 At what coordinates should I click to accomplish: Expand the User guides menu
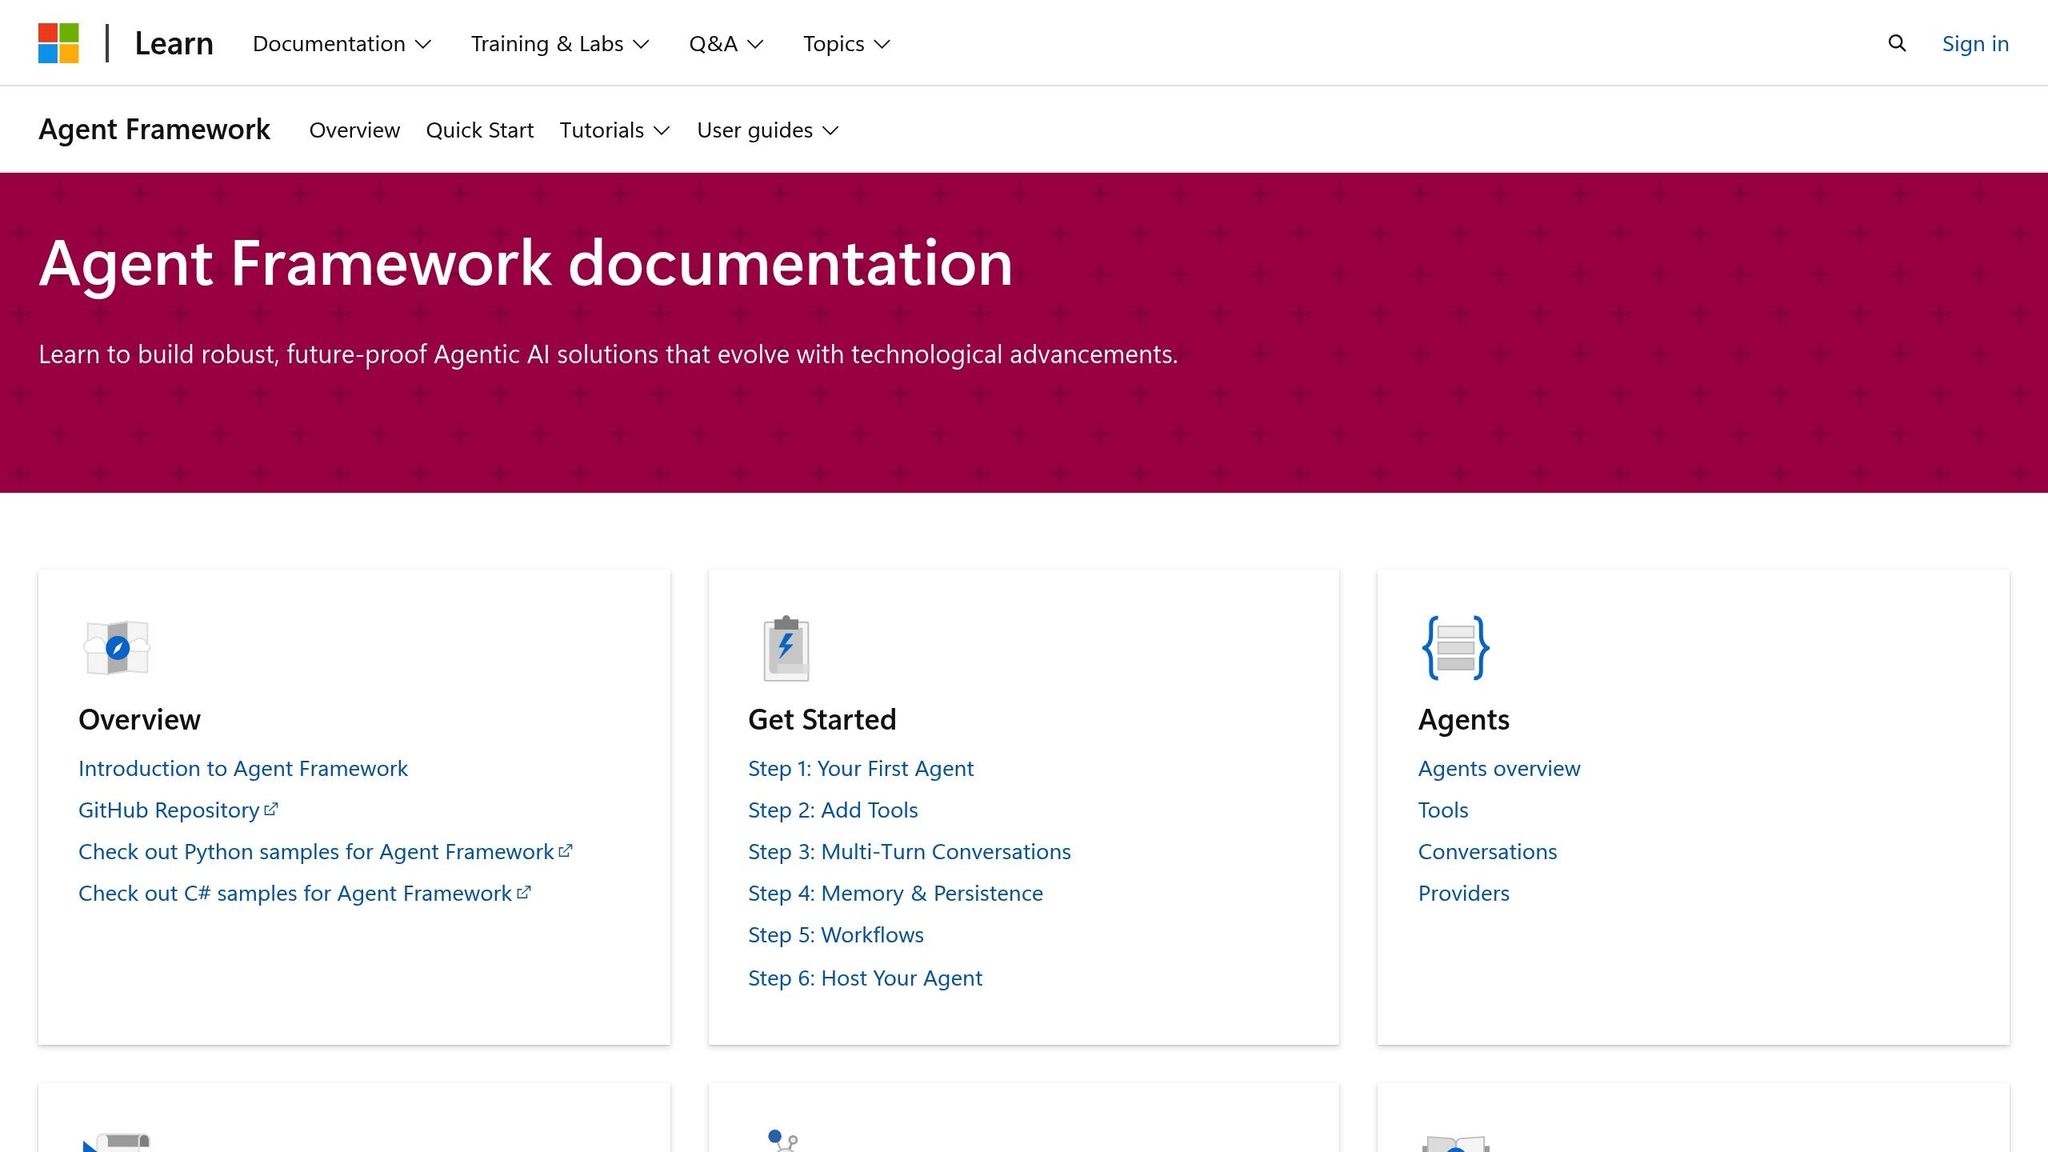[x=767, y=130]
